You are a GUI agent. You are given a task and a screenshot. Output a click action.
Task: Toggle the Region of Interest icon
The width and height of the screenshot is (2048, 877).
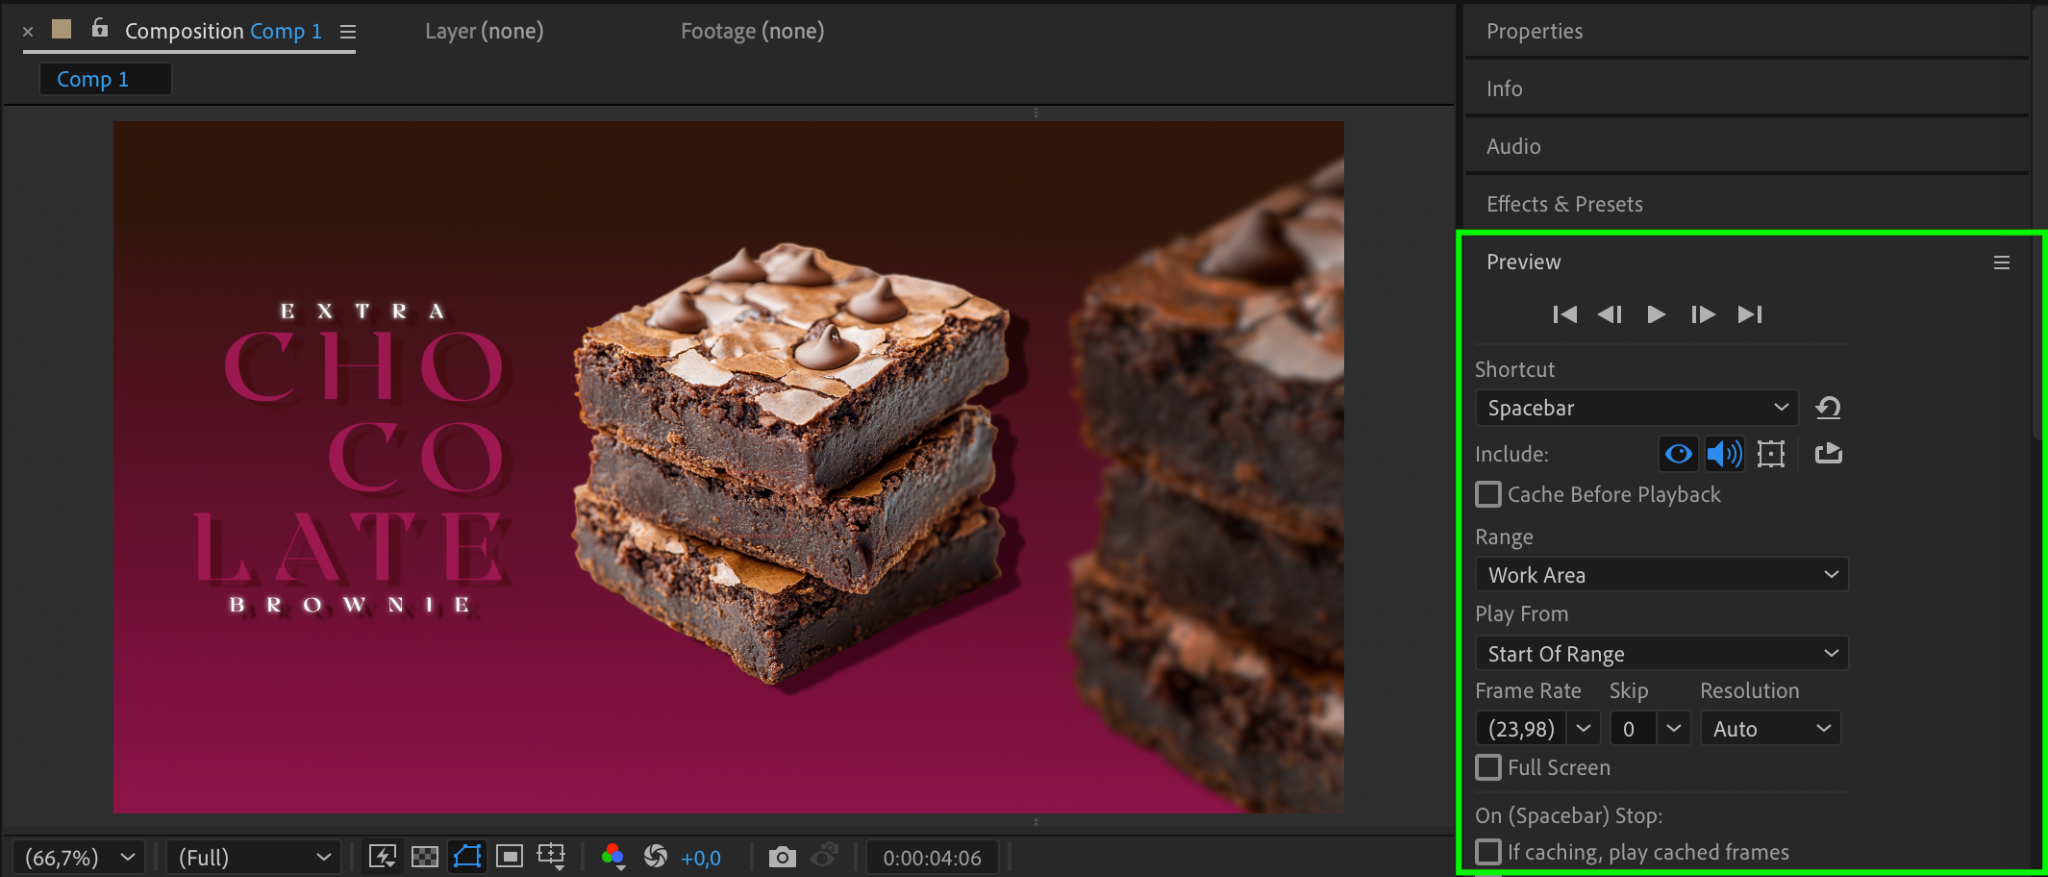510,857
